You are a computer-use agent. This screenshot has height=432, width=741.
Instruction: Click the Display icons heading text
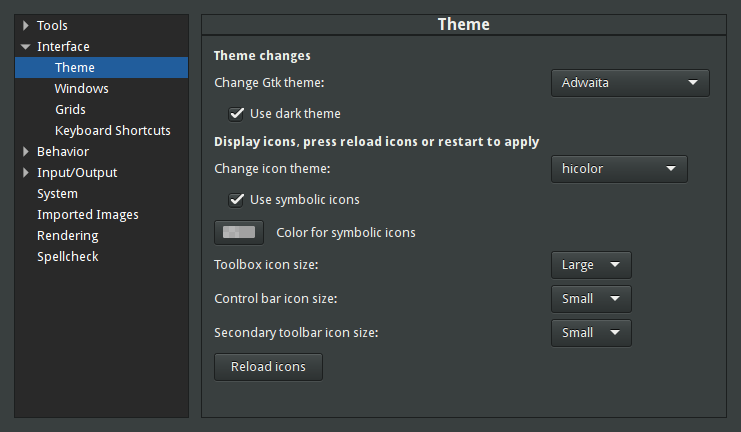tap(377, 142)
